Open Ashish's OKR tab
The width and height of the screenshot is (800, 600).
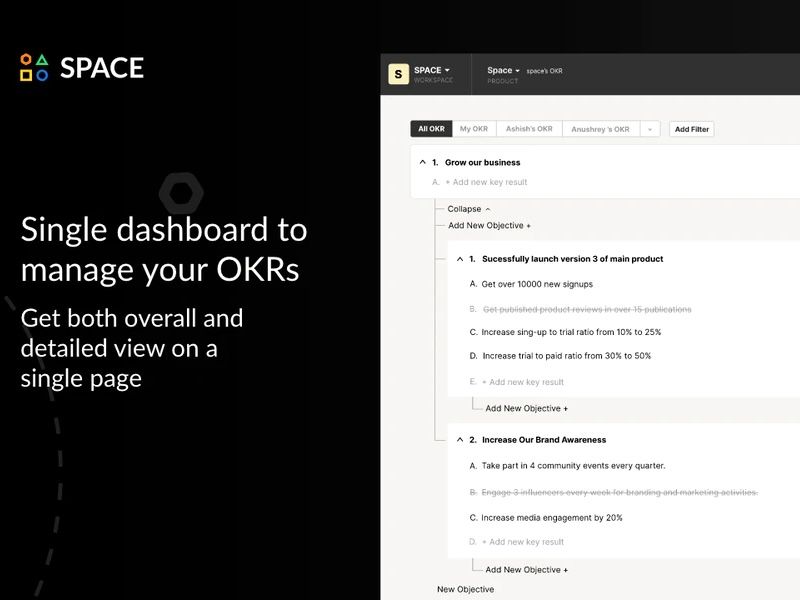pos(530,128)
